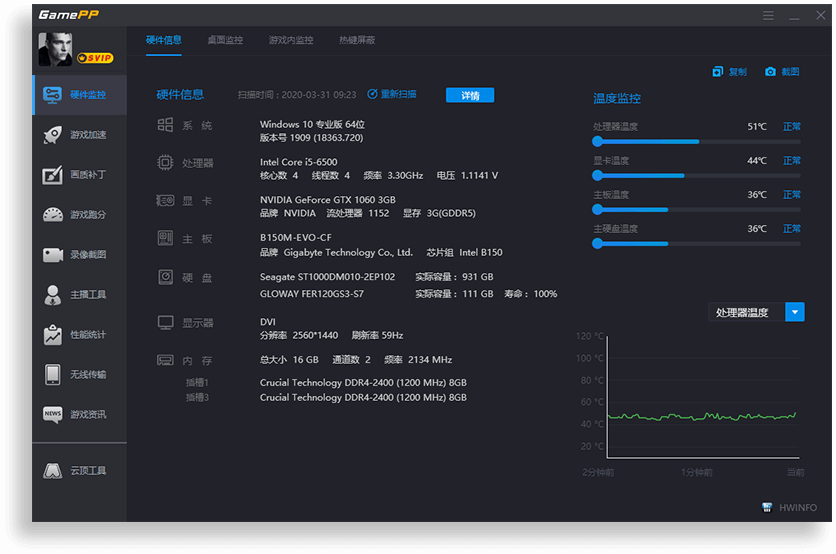Click the SVIP badge
The width and height of the screenshot is (836, 554).
click(x=95, y=58)
